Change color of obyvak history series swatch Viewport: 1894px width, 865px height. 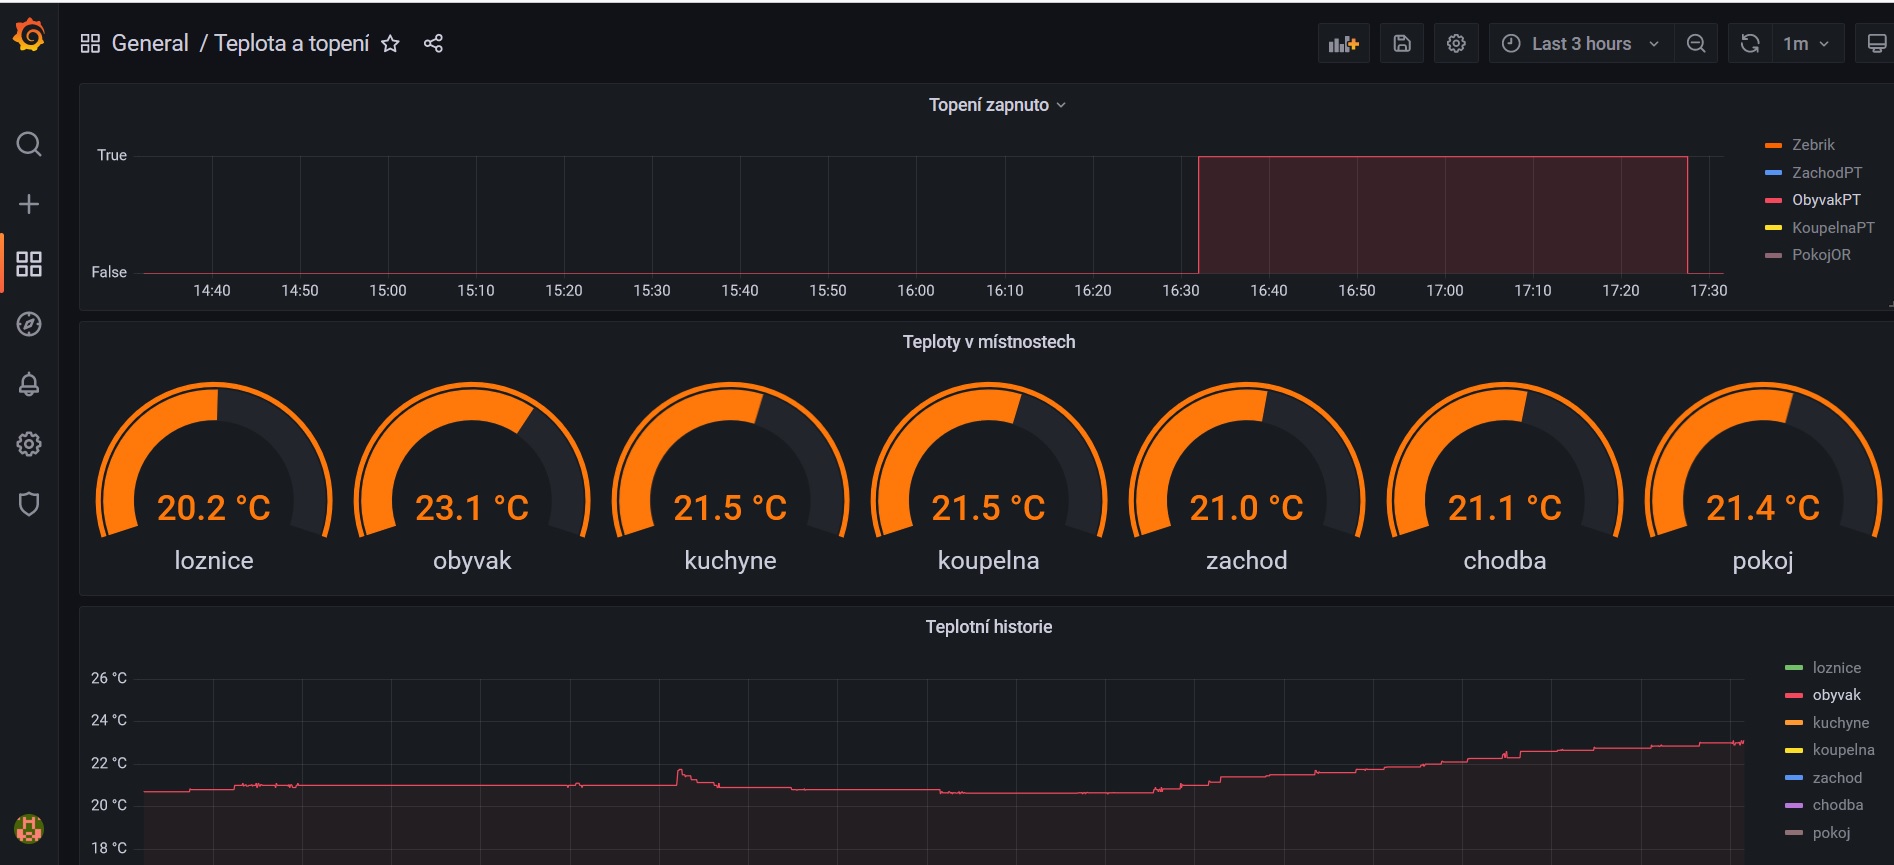[x=1794, y=695]
